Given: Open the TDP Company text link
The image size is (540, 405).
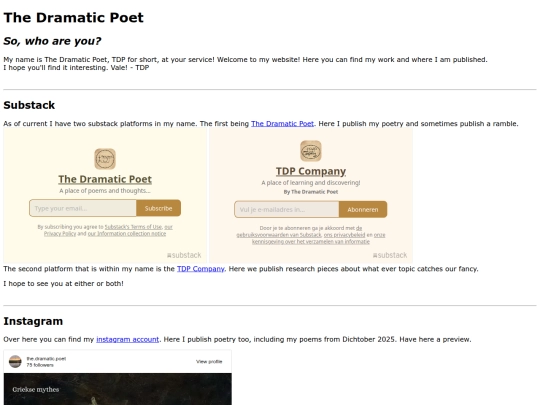Looking at the screenshot, I should pos(200,269).
